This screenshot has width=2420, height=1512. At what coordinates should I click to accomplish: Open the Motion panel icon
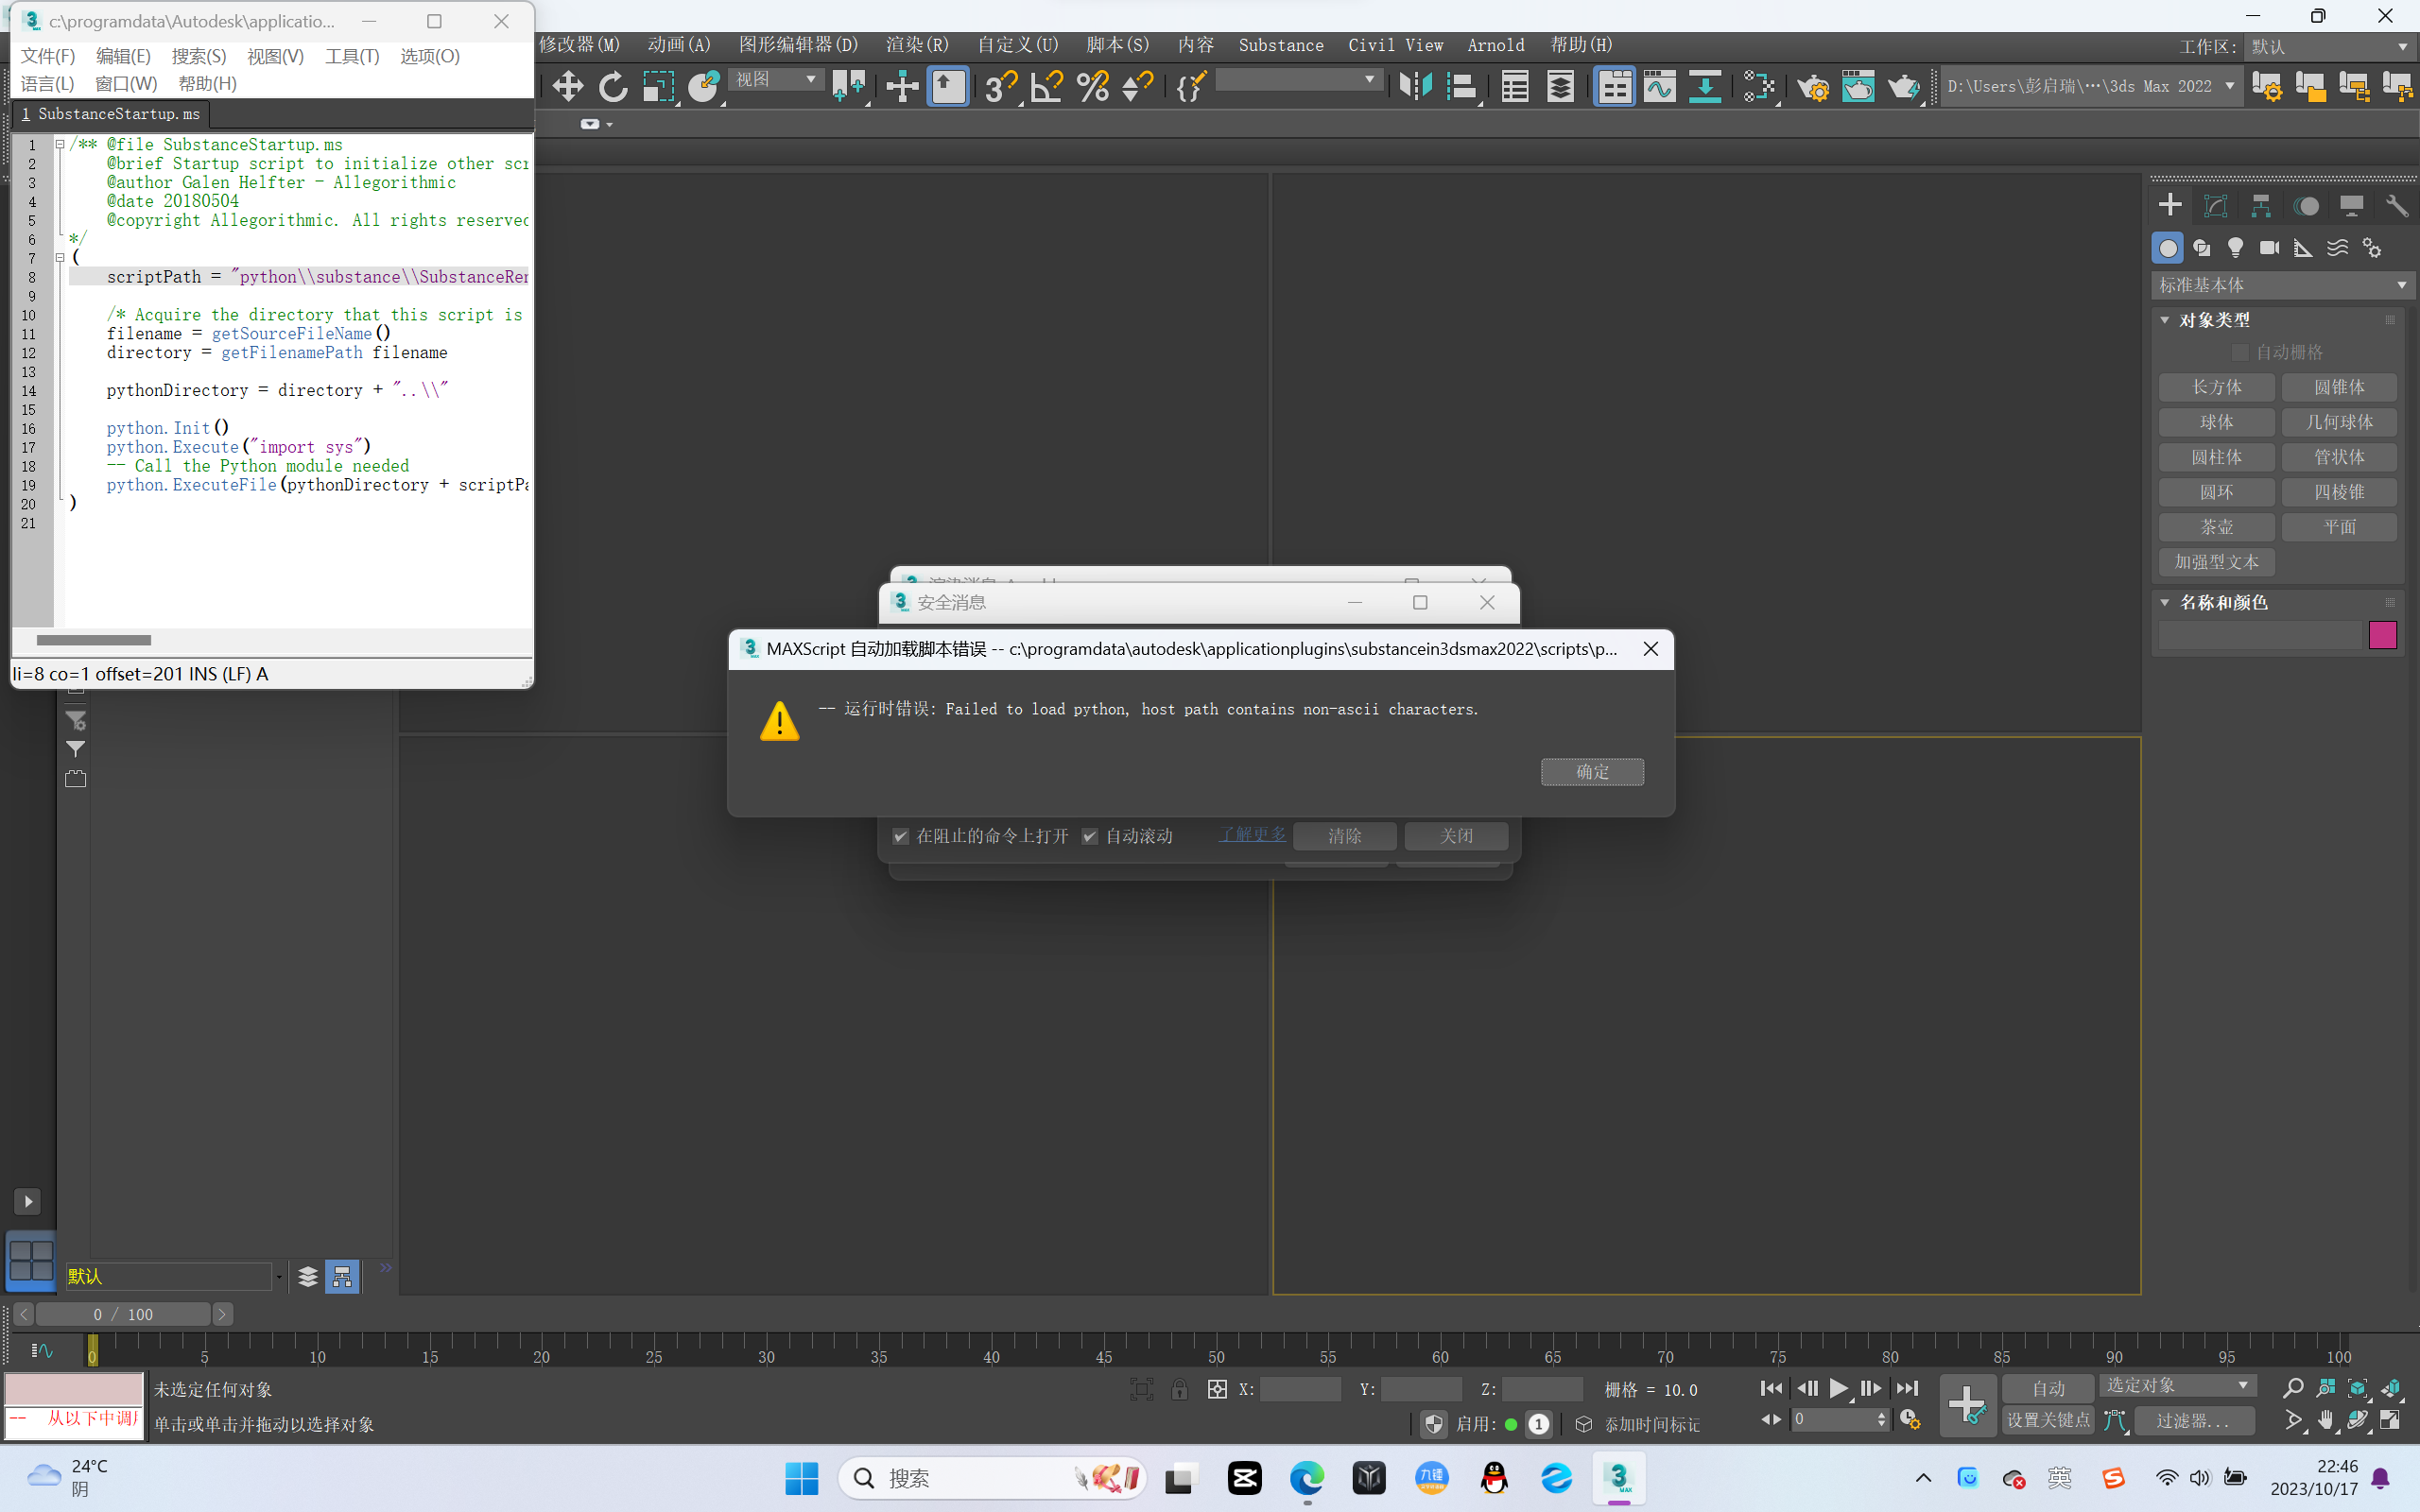point(2306,205)
